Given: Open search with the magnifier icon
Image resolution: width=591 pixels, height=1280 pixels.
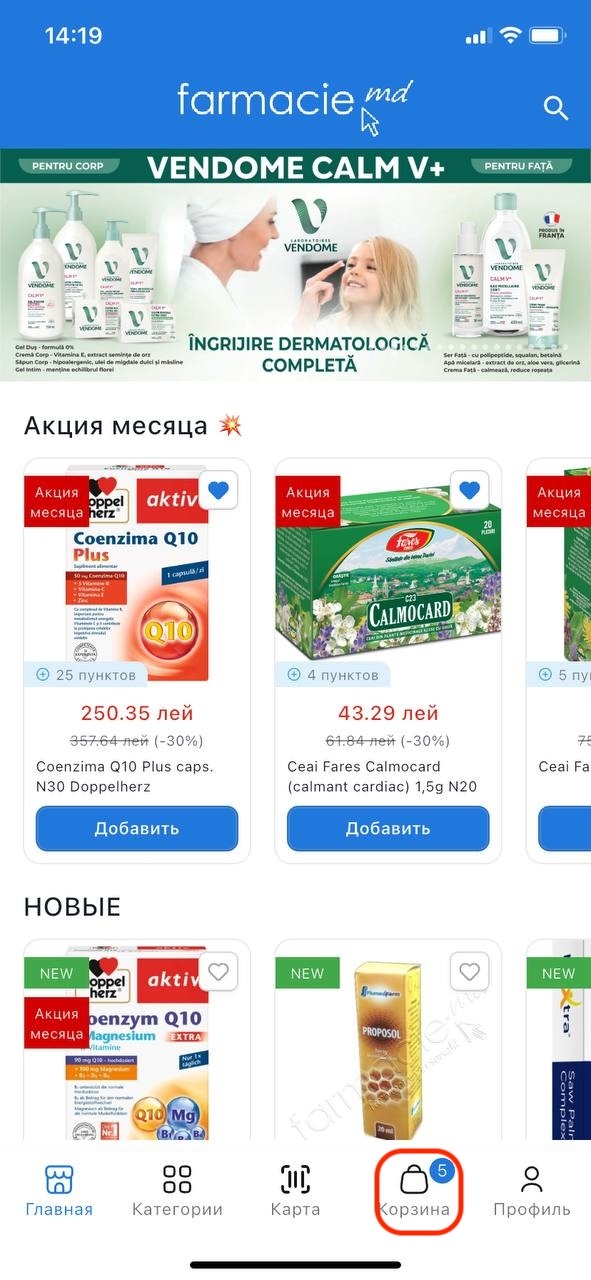Looking at the screenshot, I should (555, 108).
